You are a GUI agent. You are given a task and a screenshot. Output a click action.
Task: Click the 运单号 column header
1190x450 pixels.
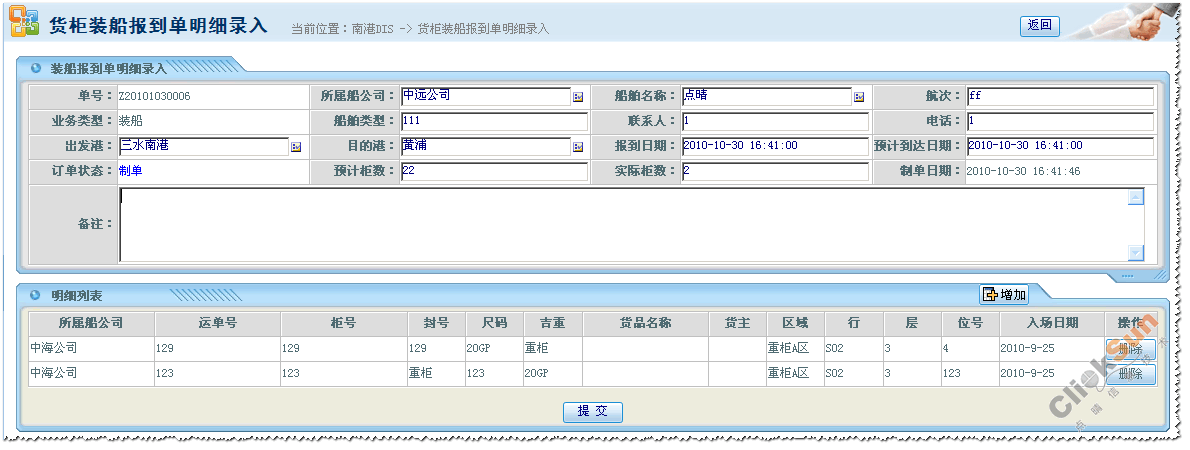(x=217, y=323)
